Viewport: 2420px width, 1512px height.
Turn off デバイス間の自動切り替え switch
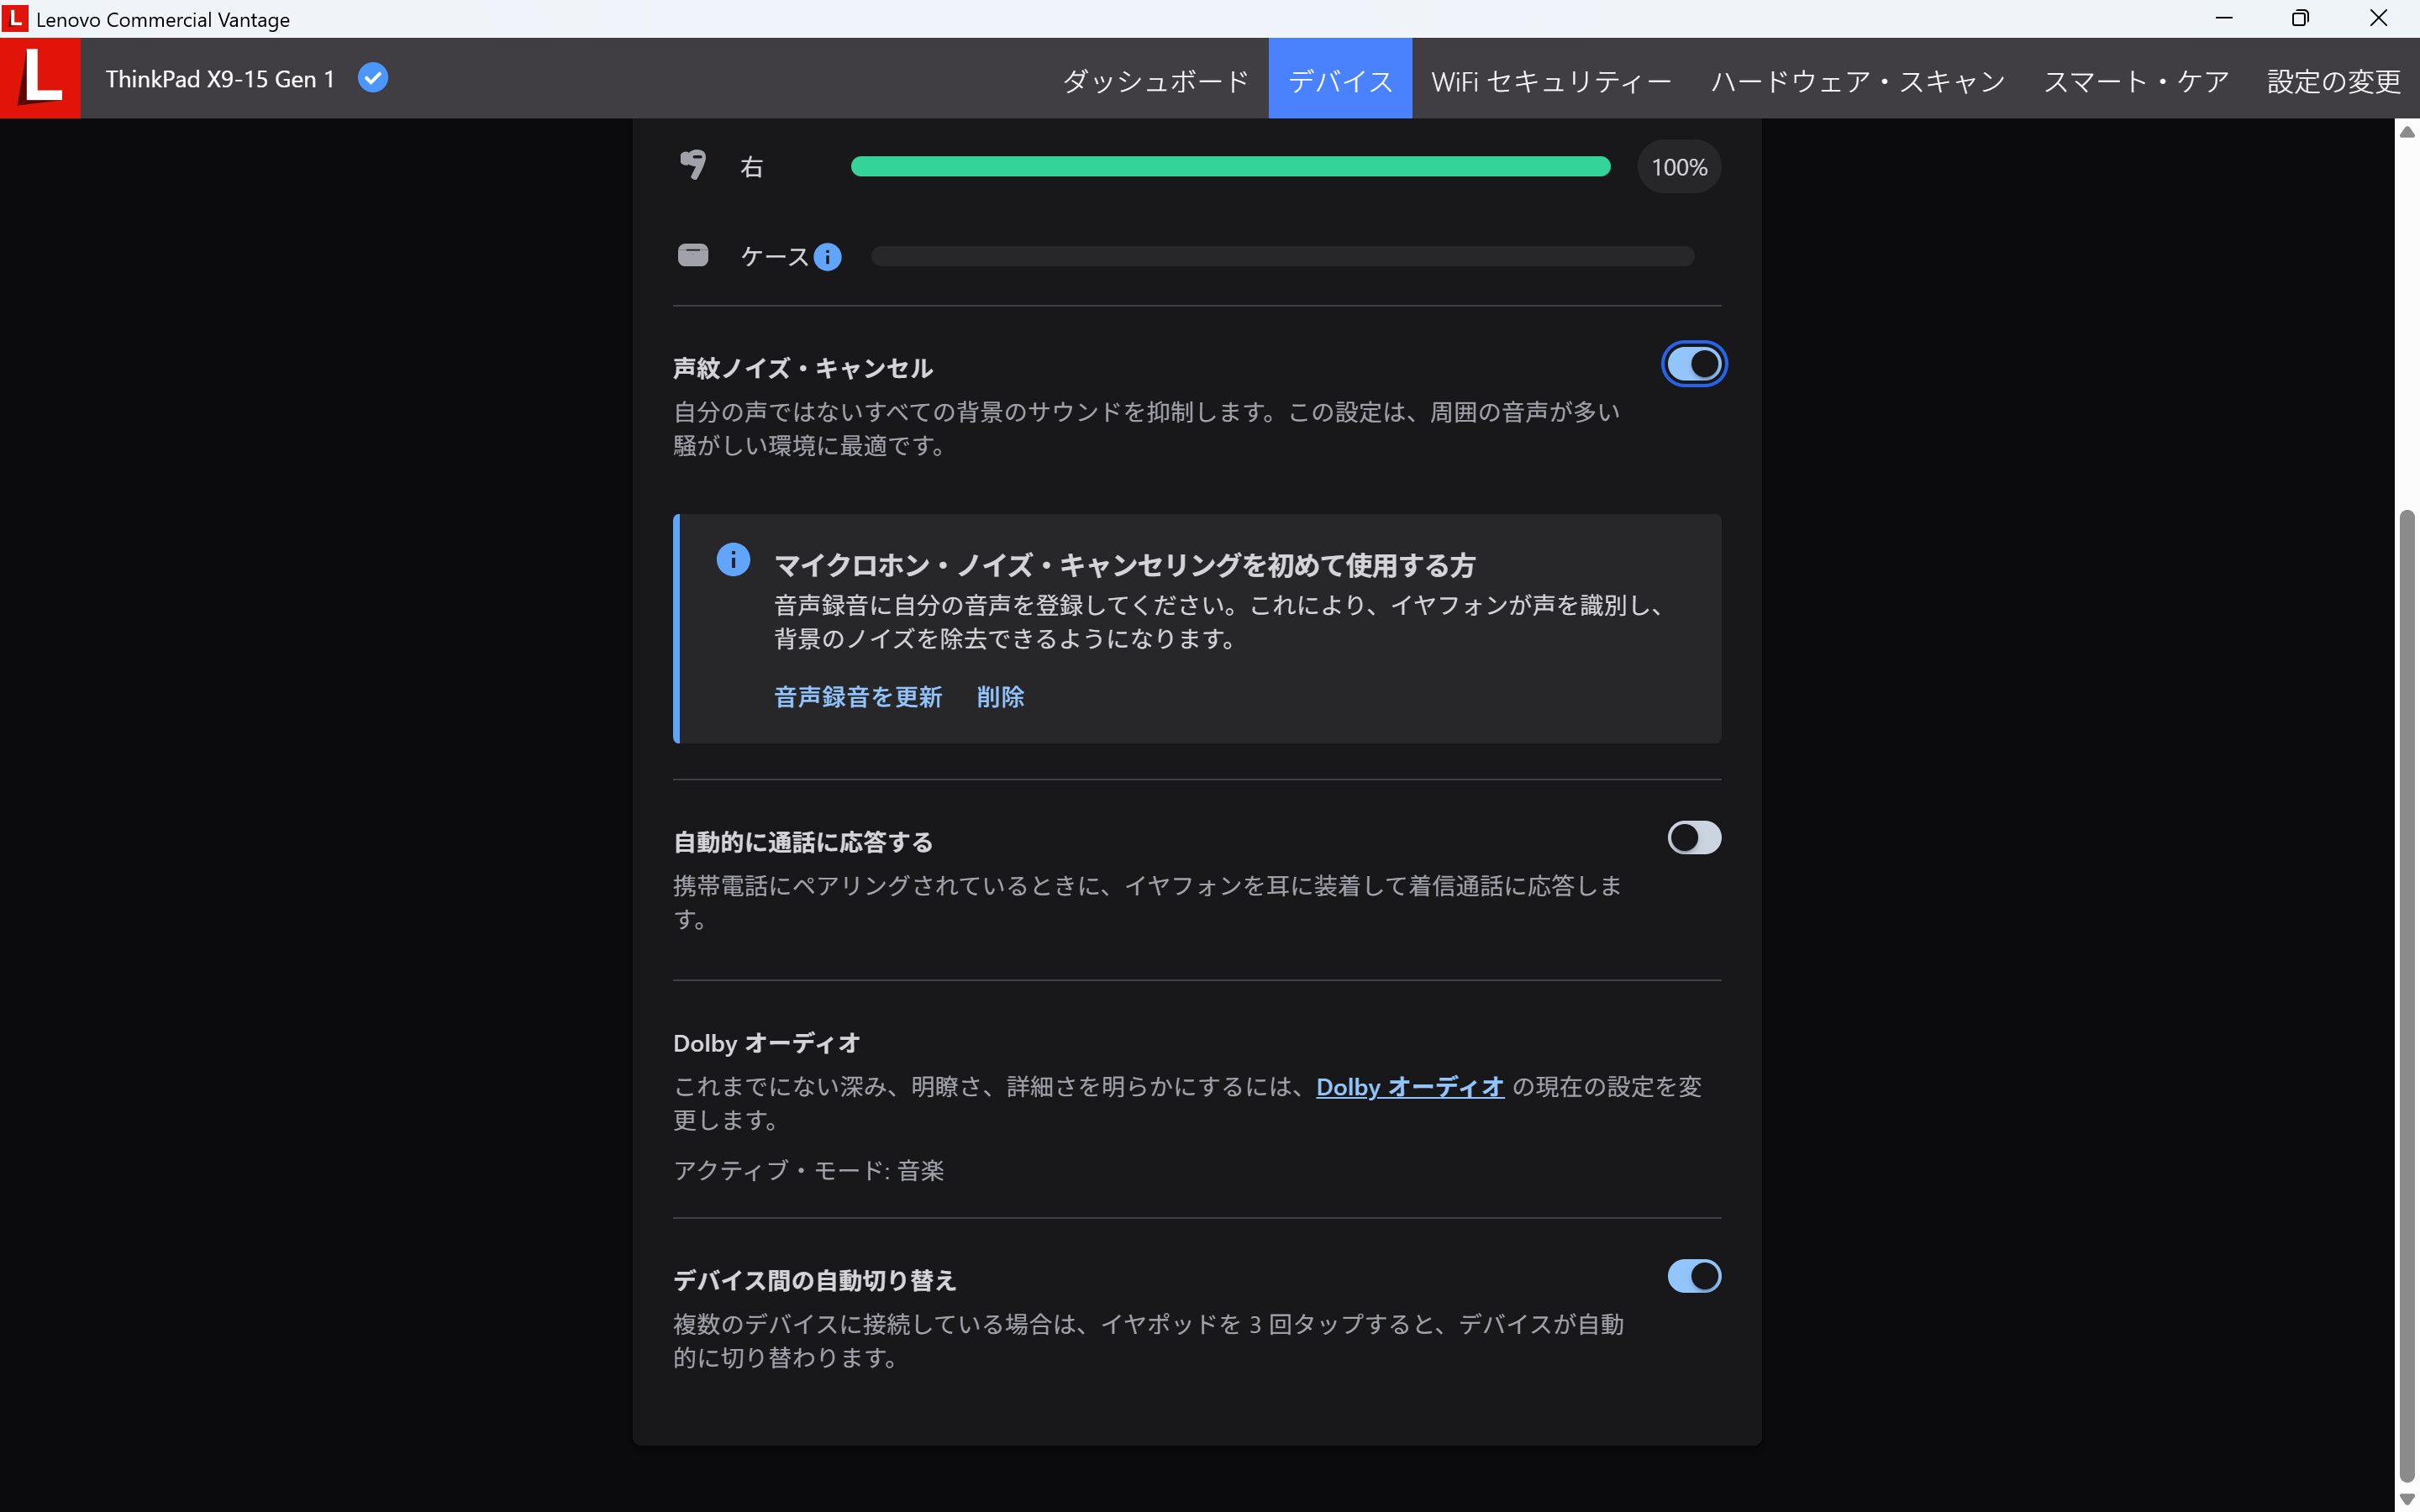click(x=1694, y=1276)
